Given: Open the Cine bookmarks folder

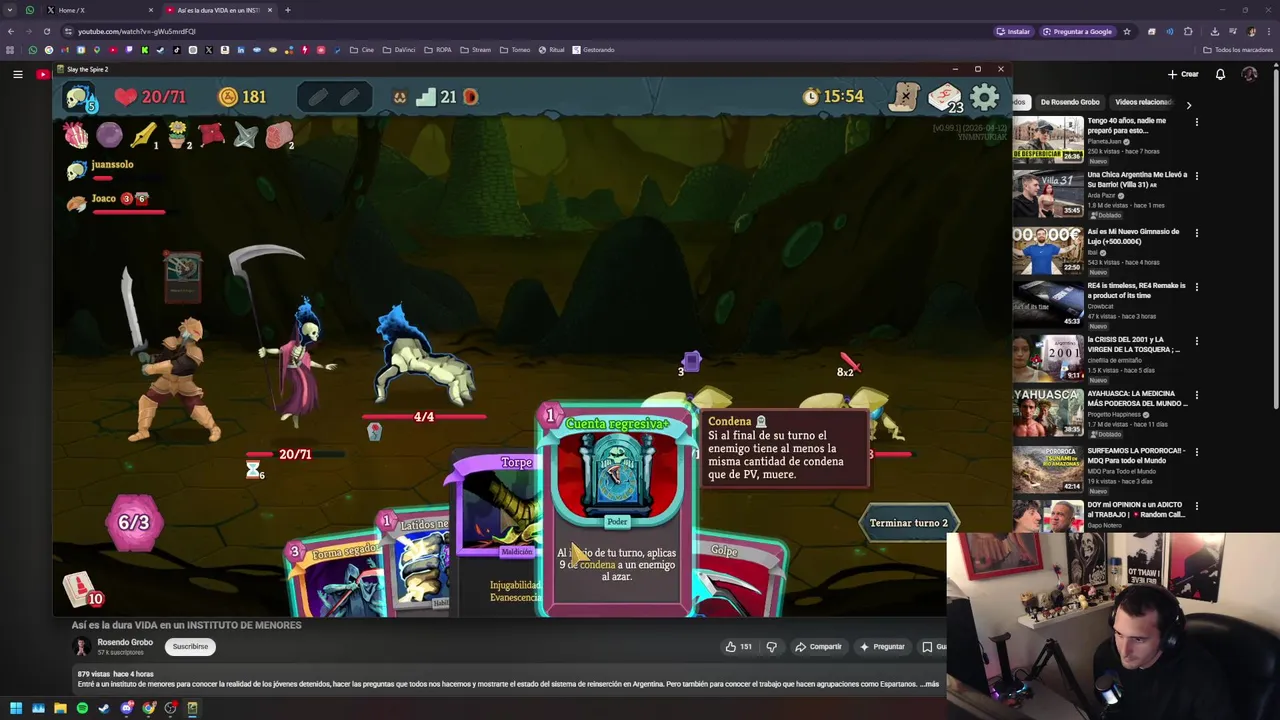Looking at the screenshot, I should pyautogui.click(x=362, y=50).
